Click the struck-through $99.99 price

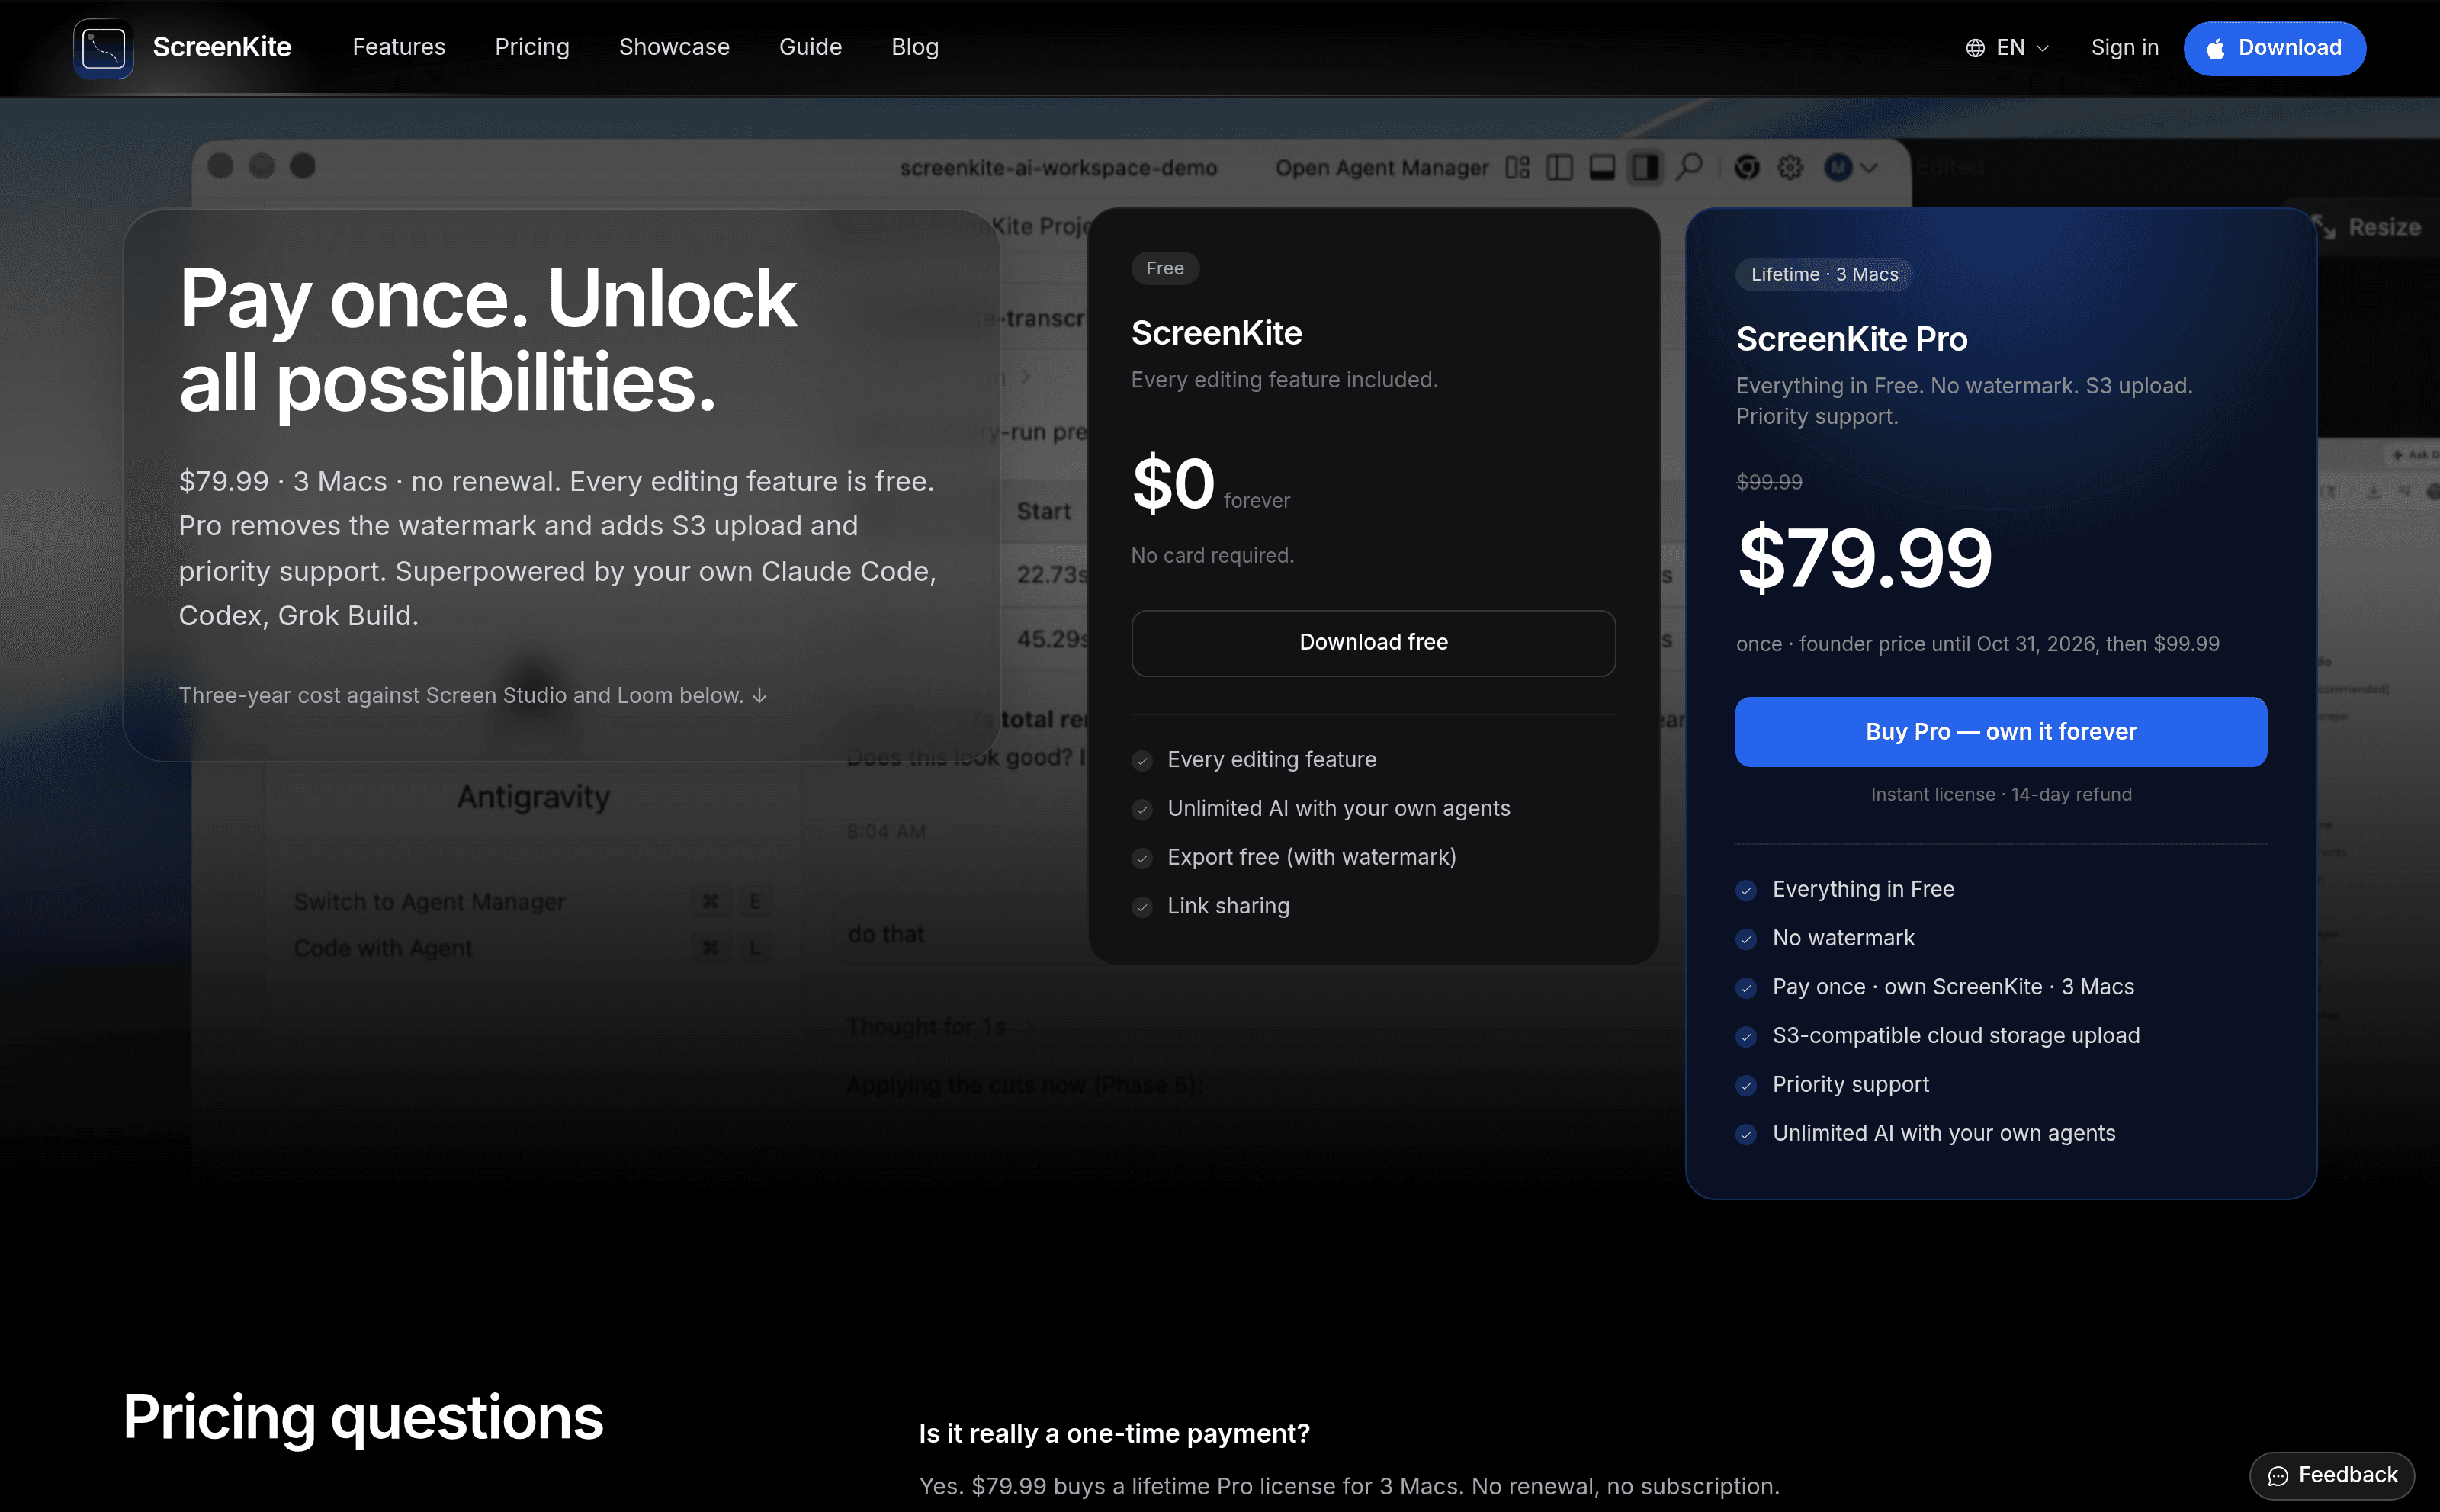coord(1769,482)
